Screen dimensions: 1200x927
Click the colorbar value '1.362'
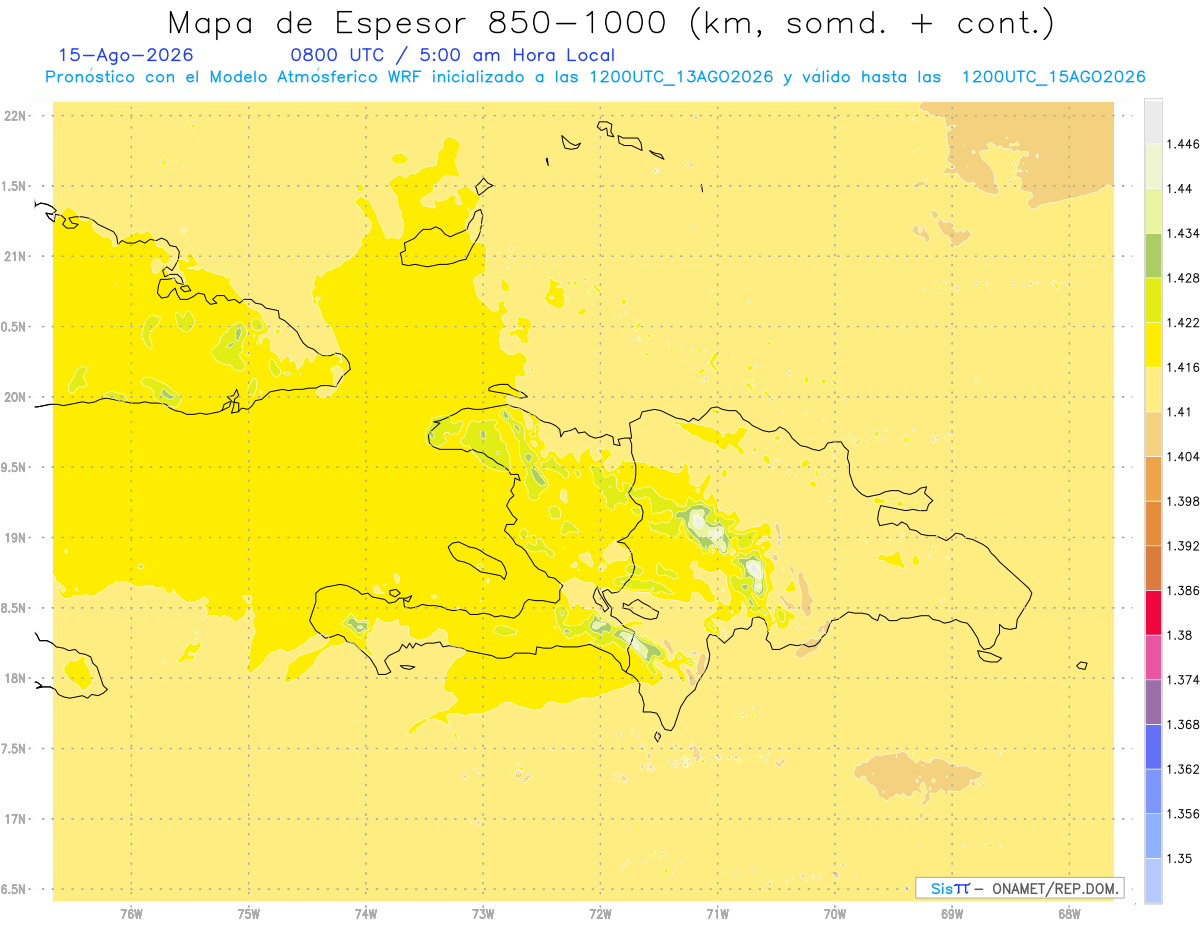point(1183,769)
